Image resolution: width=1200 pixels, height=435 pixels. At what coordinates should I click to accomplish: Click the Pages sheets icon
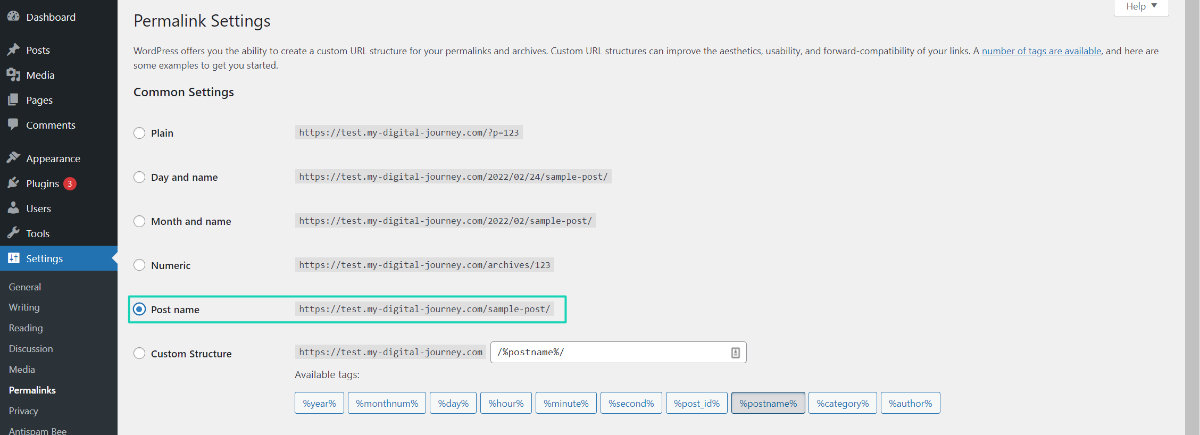coord(13,100)
